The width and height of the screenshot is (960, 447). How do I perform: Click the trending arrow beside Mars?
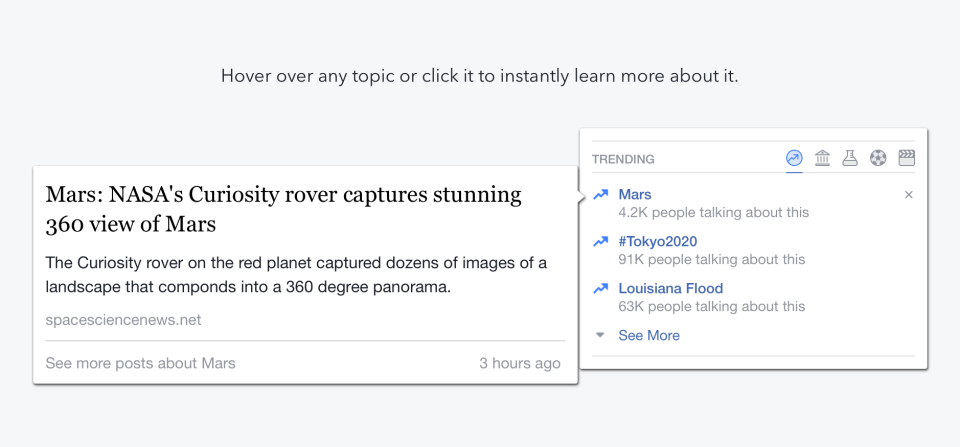tap(601, 194)
